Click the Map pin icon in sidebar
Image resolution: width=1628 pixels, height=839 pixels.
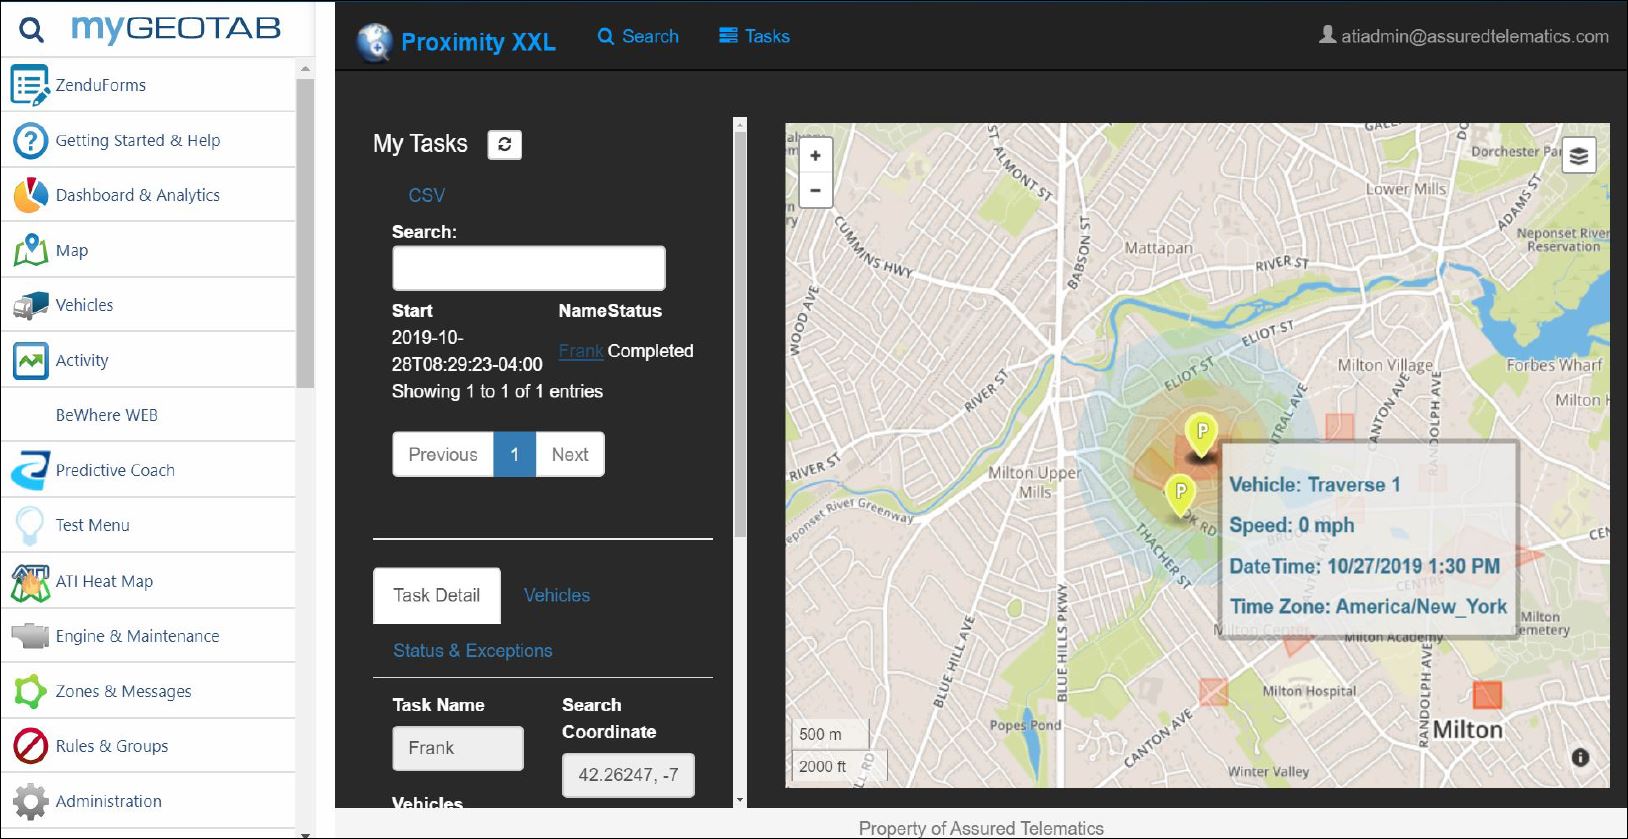click(30, 250)
